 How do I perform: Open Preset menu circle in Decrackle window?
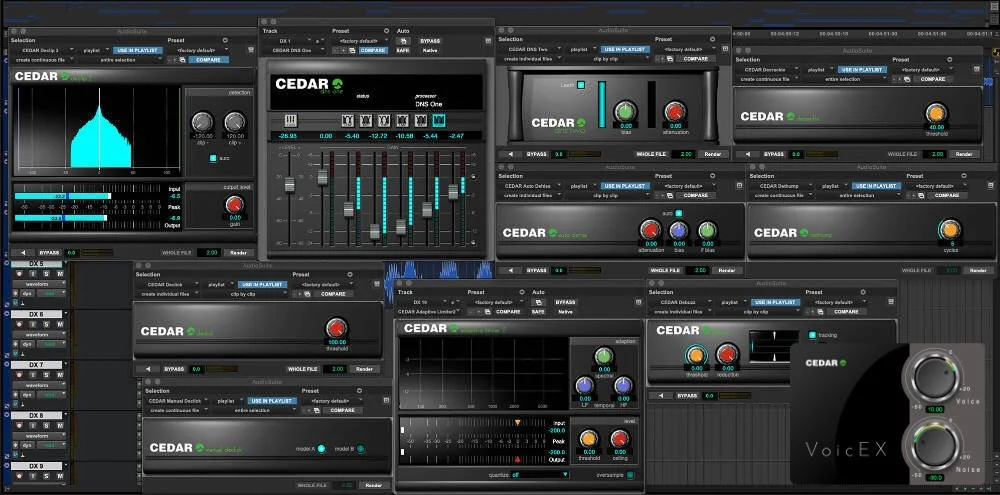(950, 59)
